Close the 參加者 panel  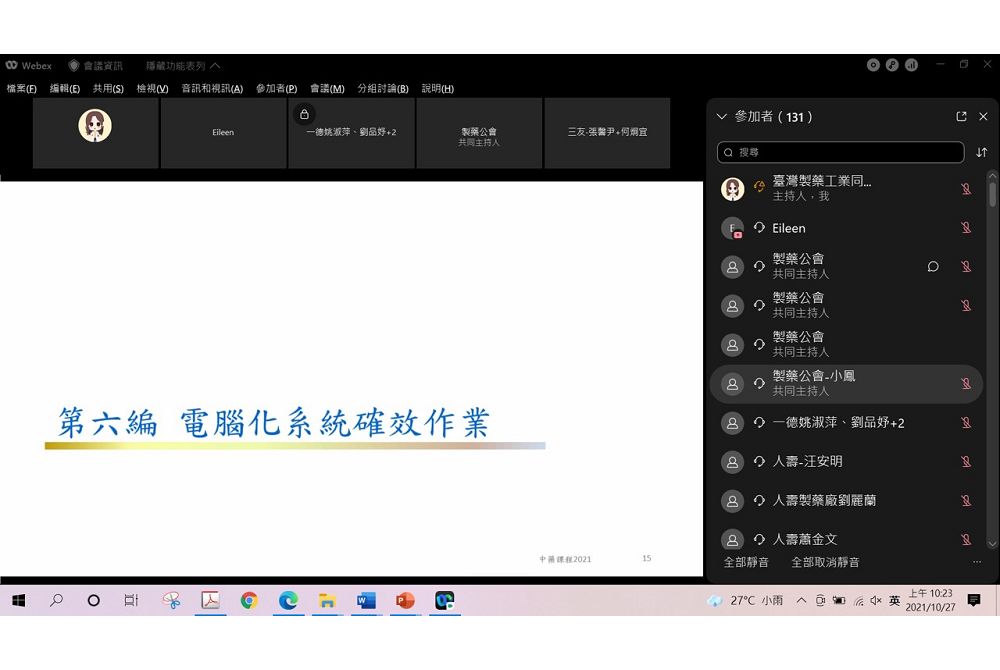click(x=983, y=116)
